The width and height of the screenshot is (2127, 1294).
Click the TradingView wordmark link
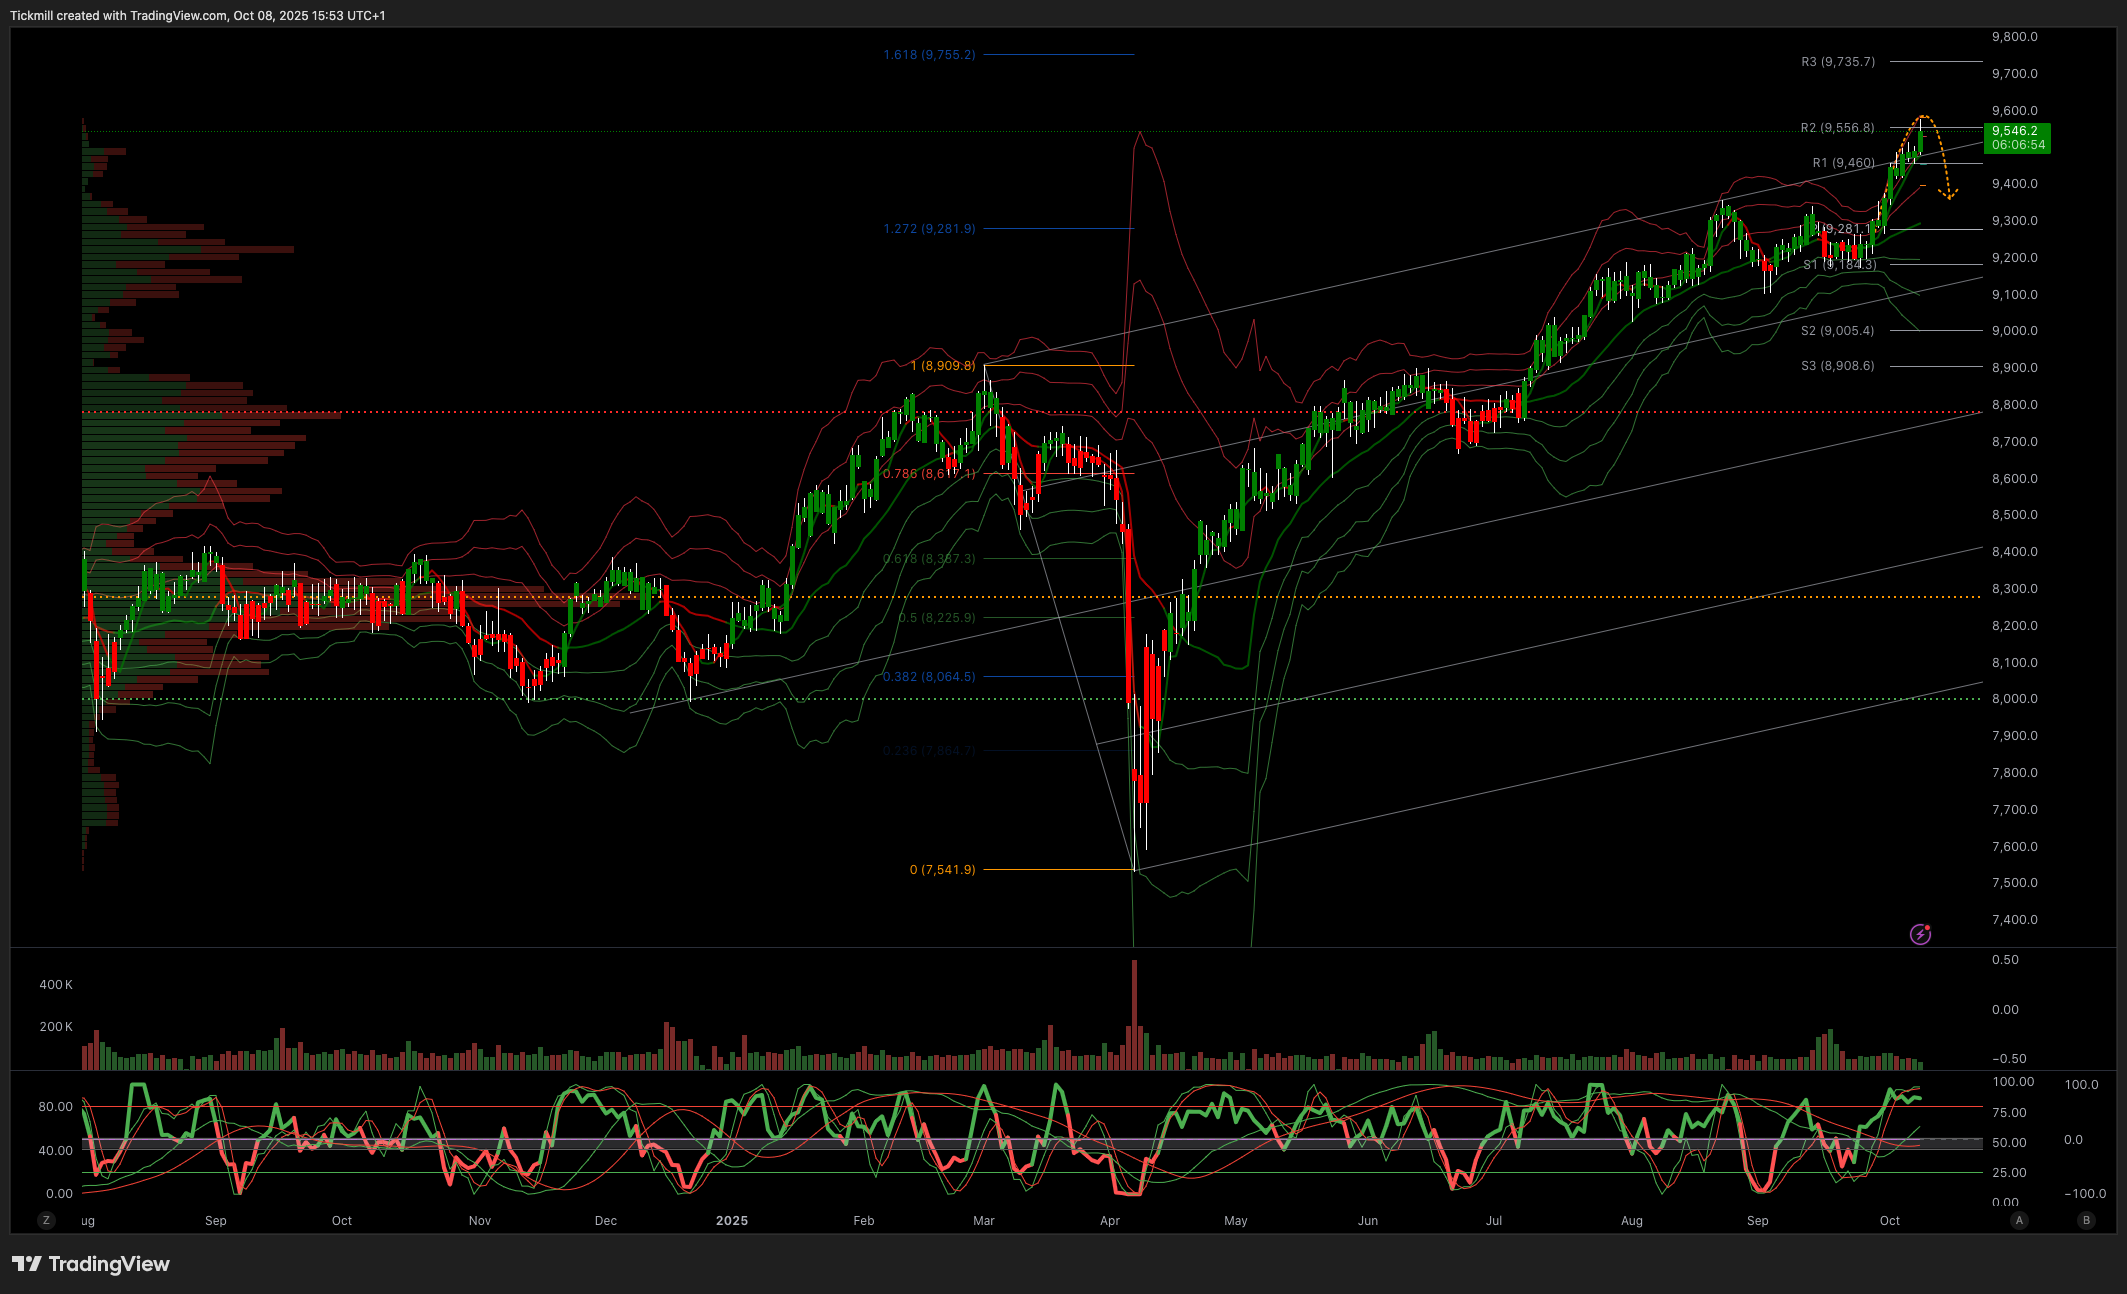[x=109, y=1264]
